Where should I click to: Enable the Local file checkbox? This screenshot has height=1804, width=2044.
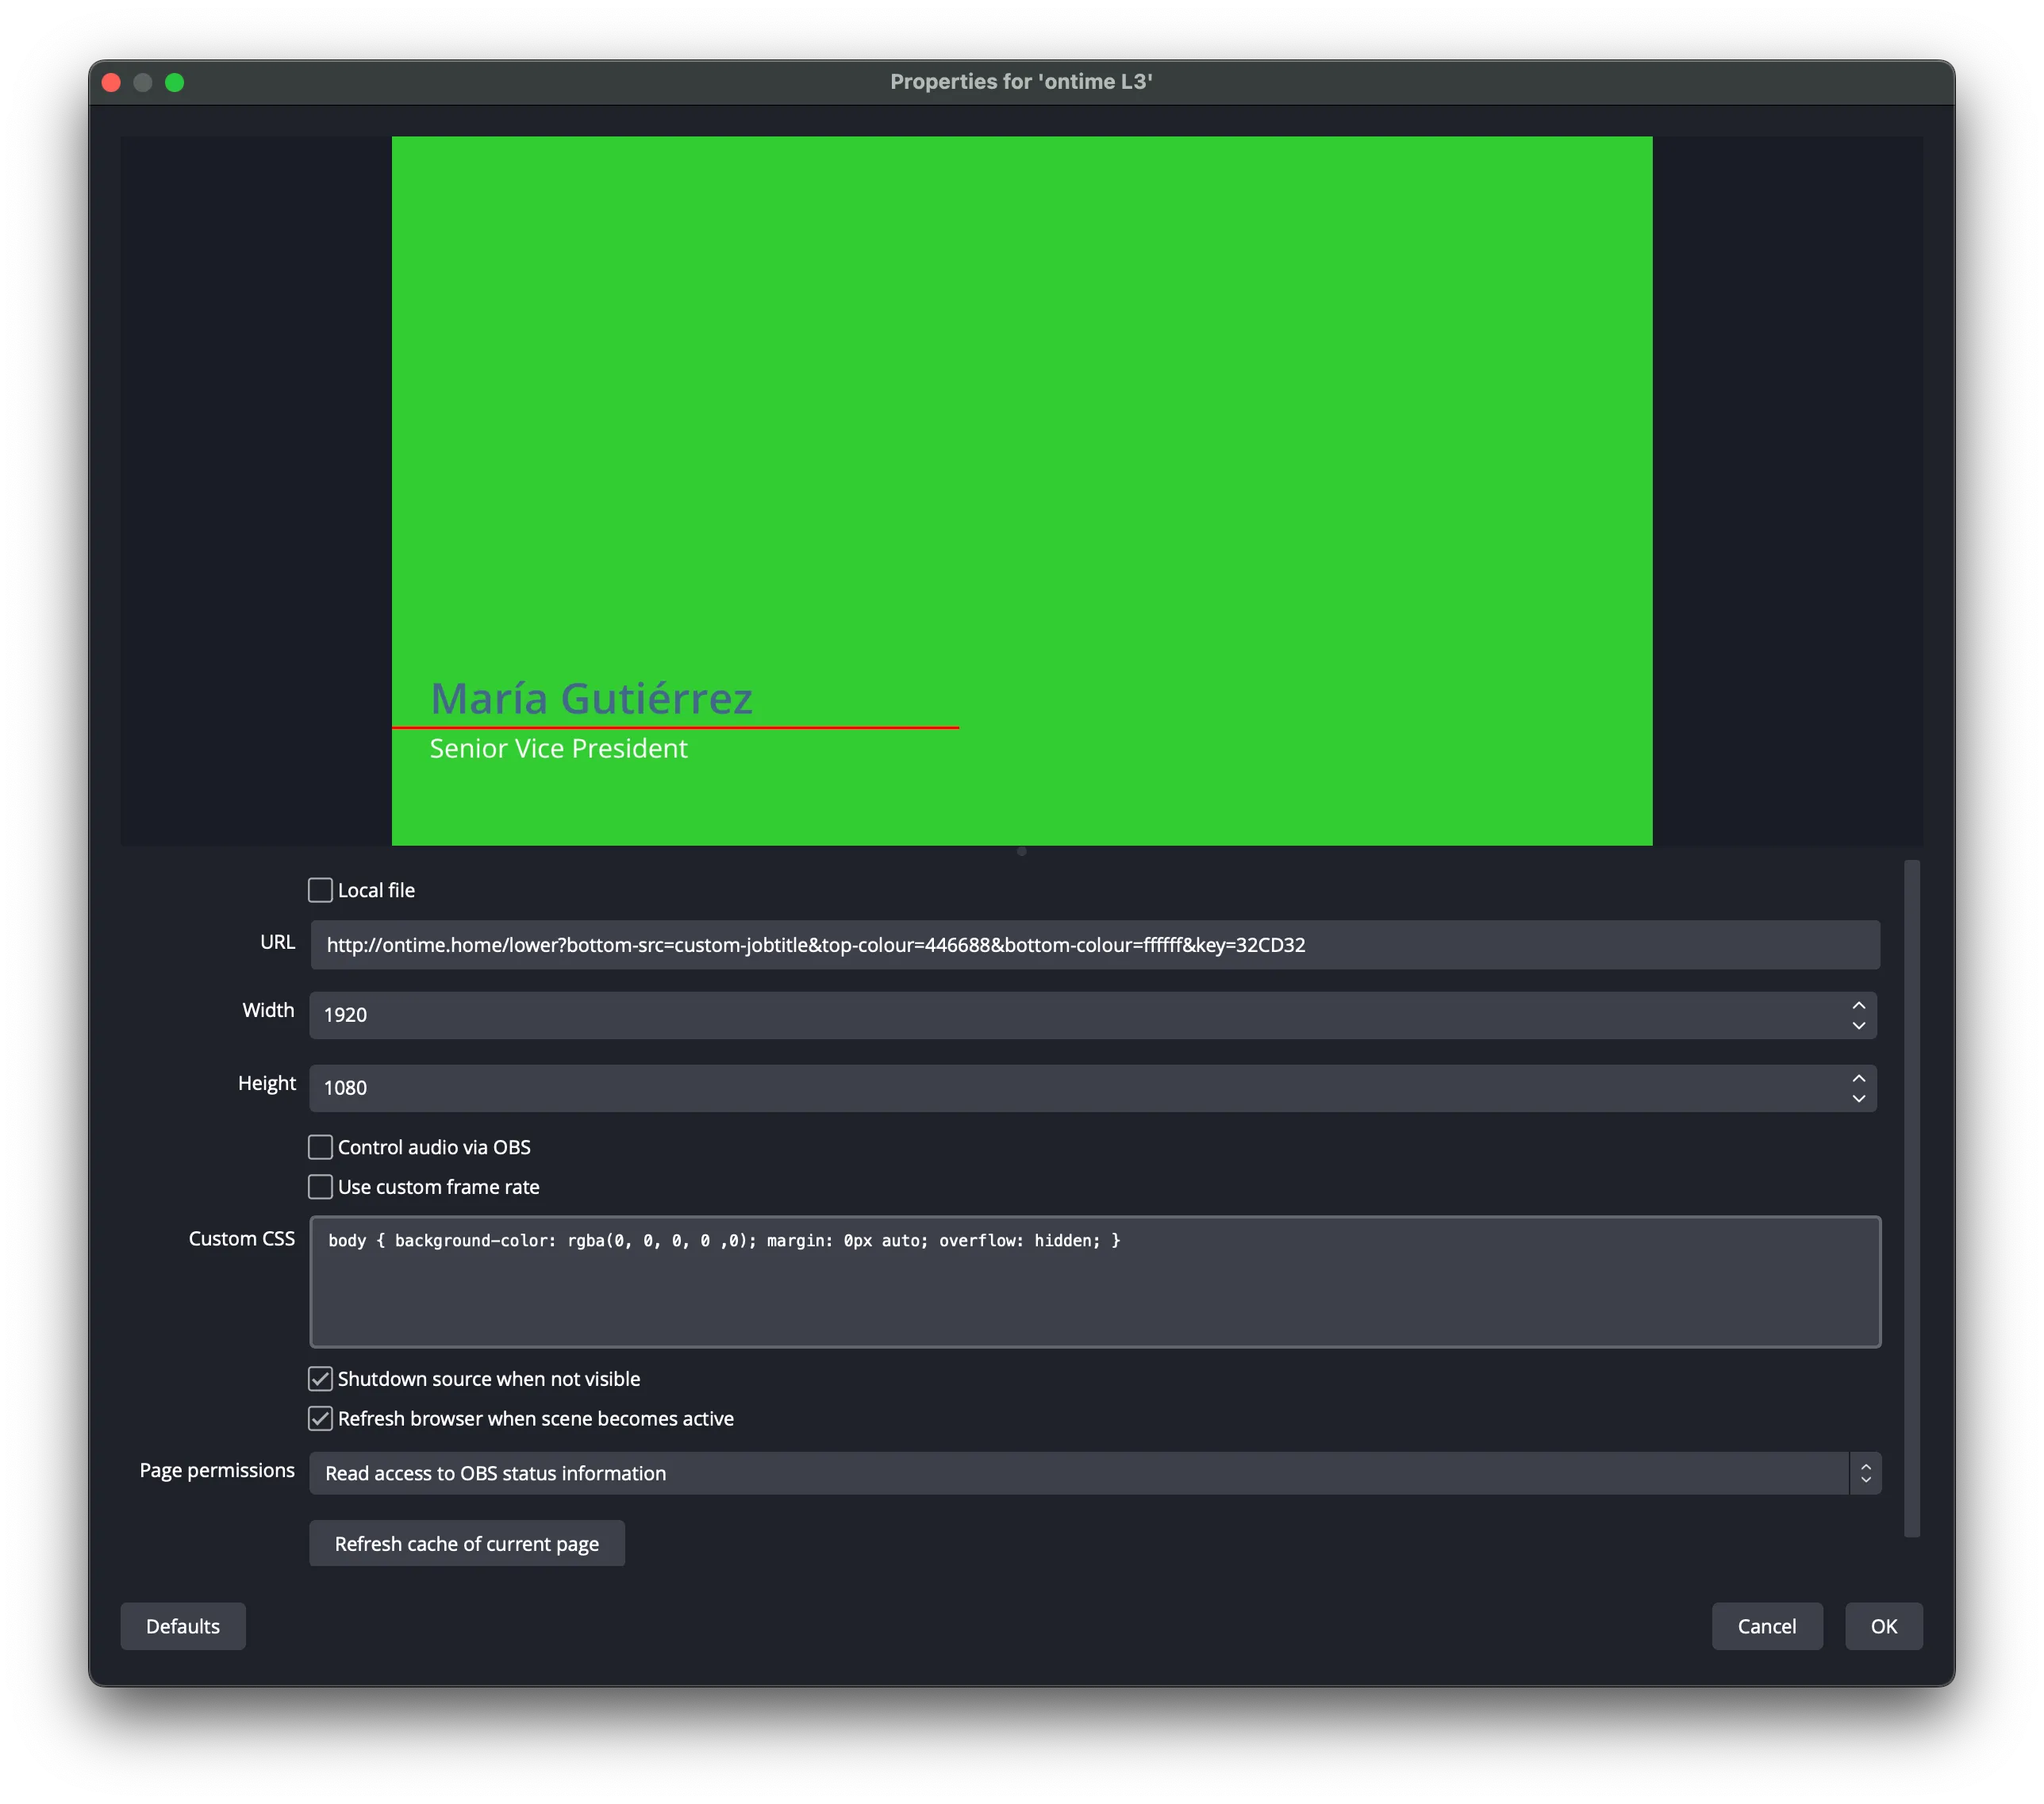pos(320,890)
